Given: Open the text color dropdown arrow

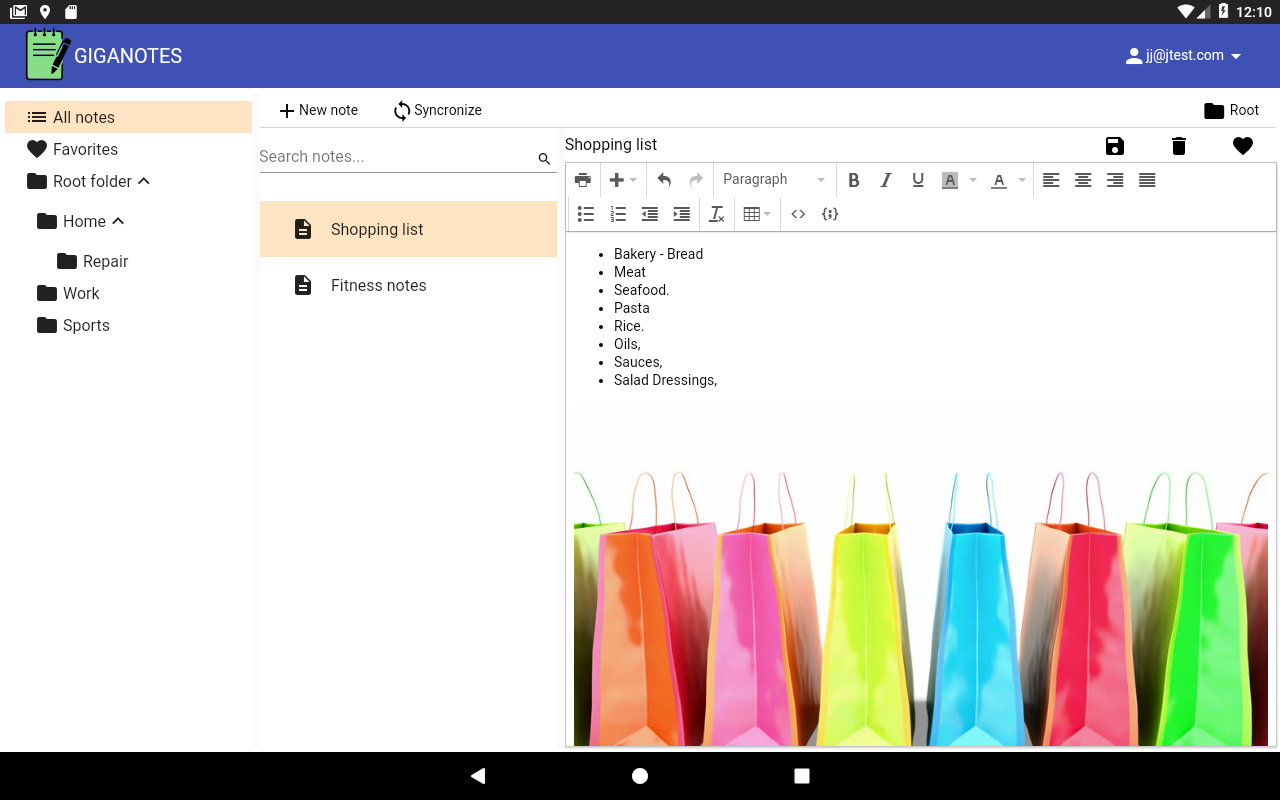Looking at the screenshot, I should (x=1022, y=180).
